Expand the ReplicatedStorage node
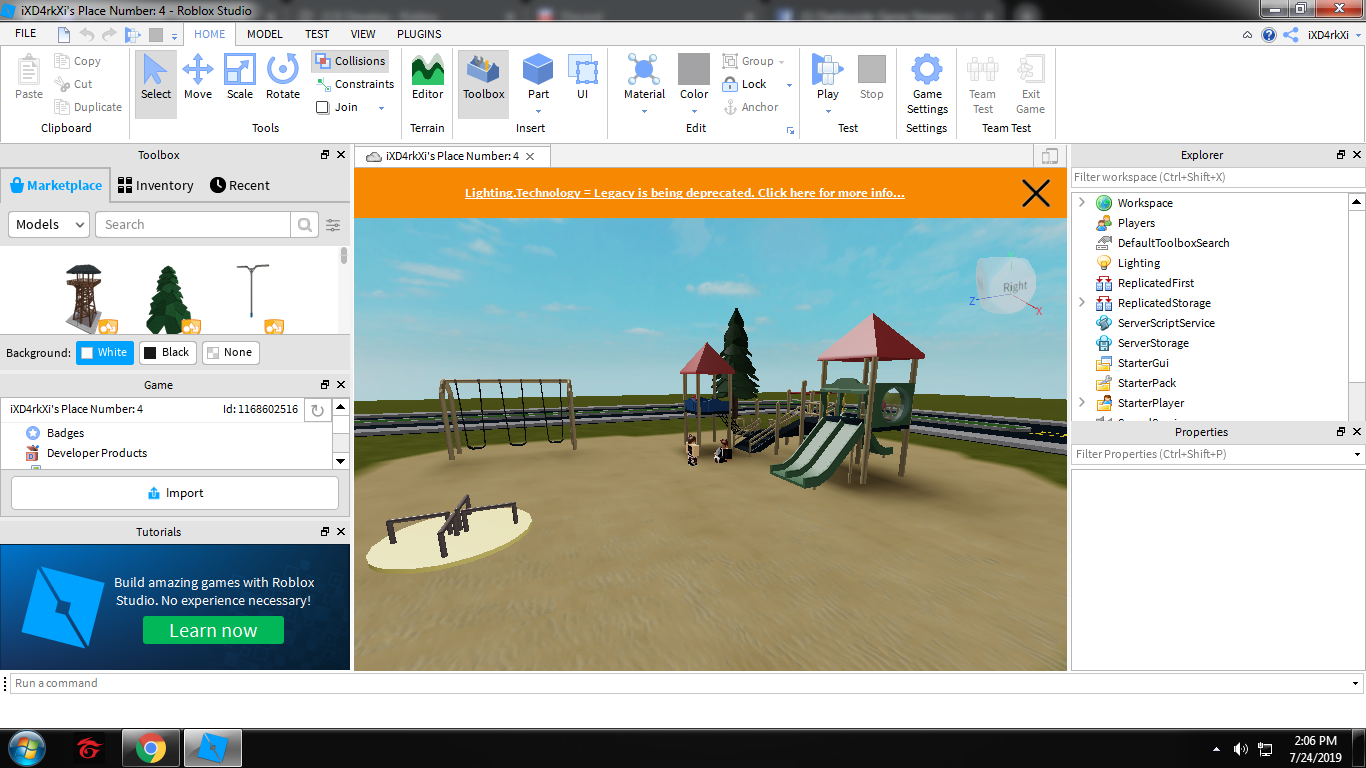This screenshot has height=768, width=1366. coord(1081,303)
